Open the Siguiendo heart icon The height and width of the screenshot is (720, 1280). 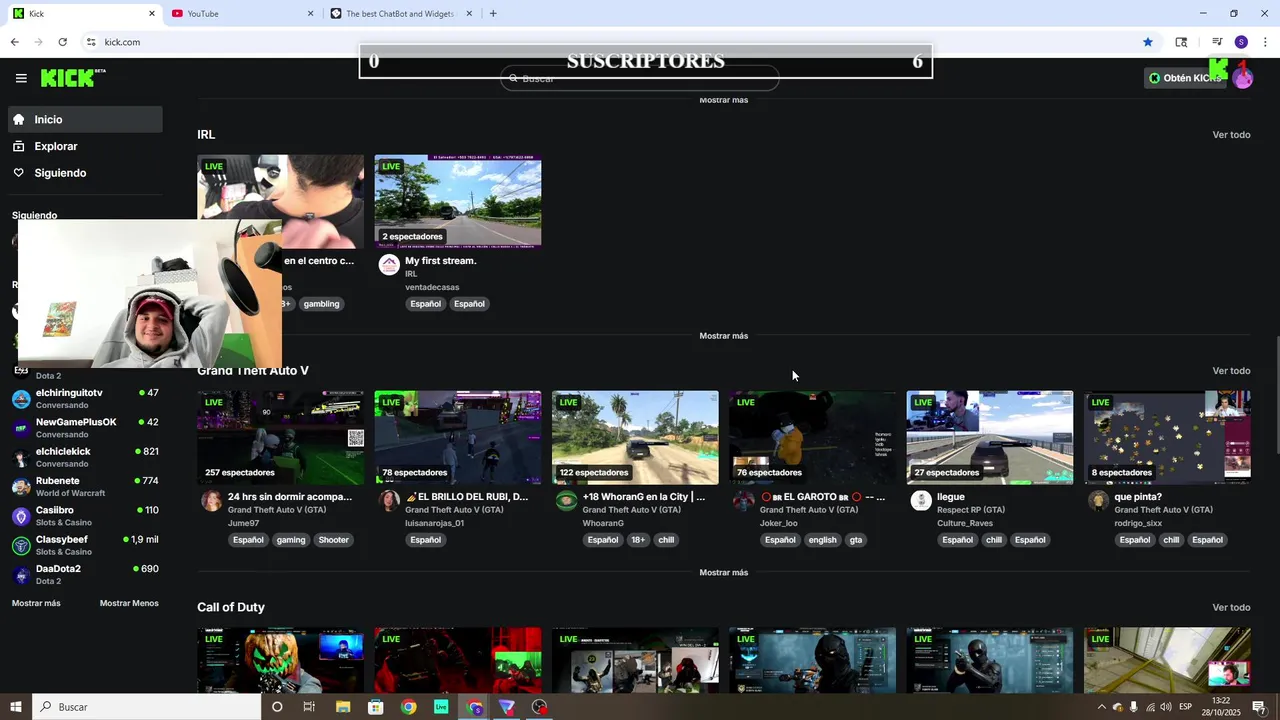tap(19, 173)
